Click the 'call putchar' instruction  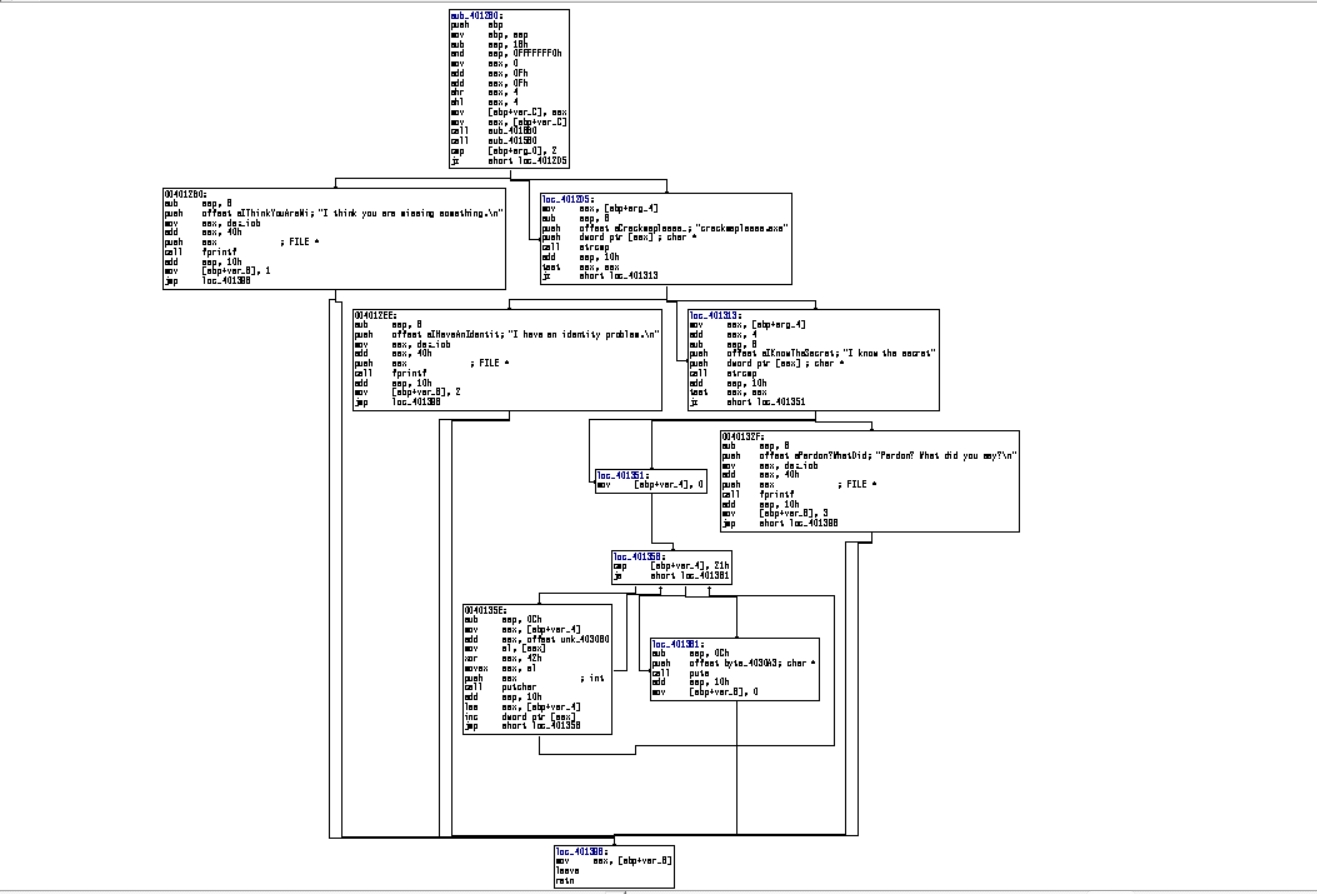(x=501, y=687)
